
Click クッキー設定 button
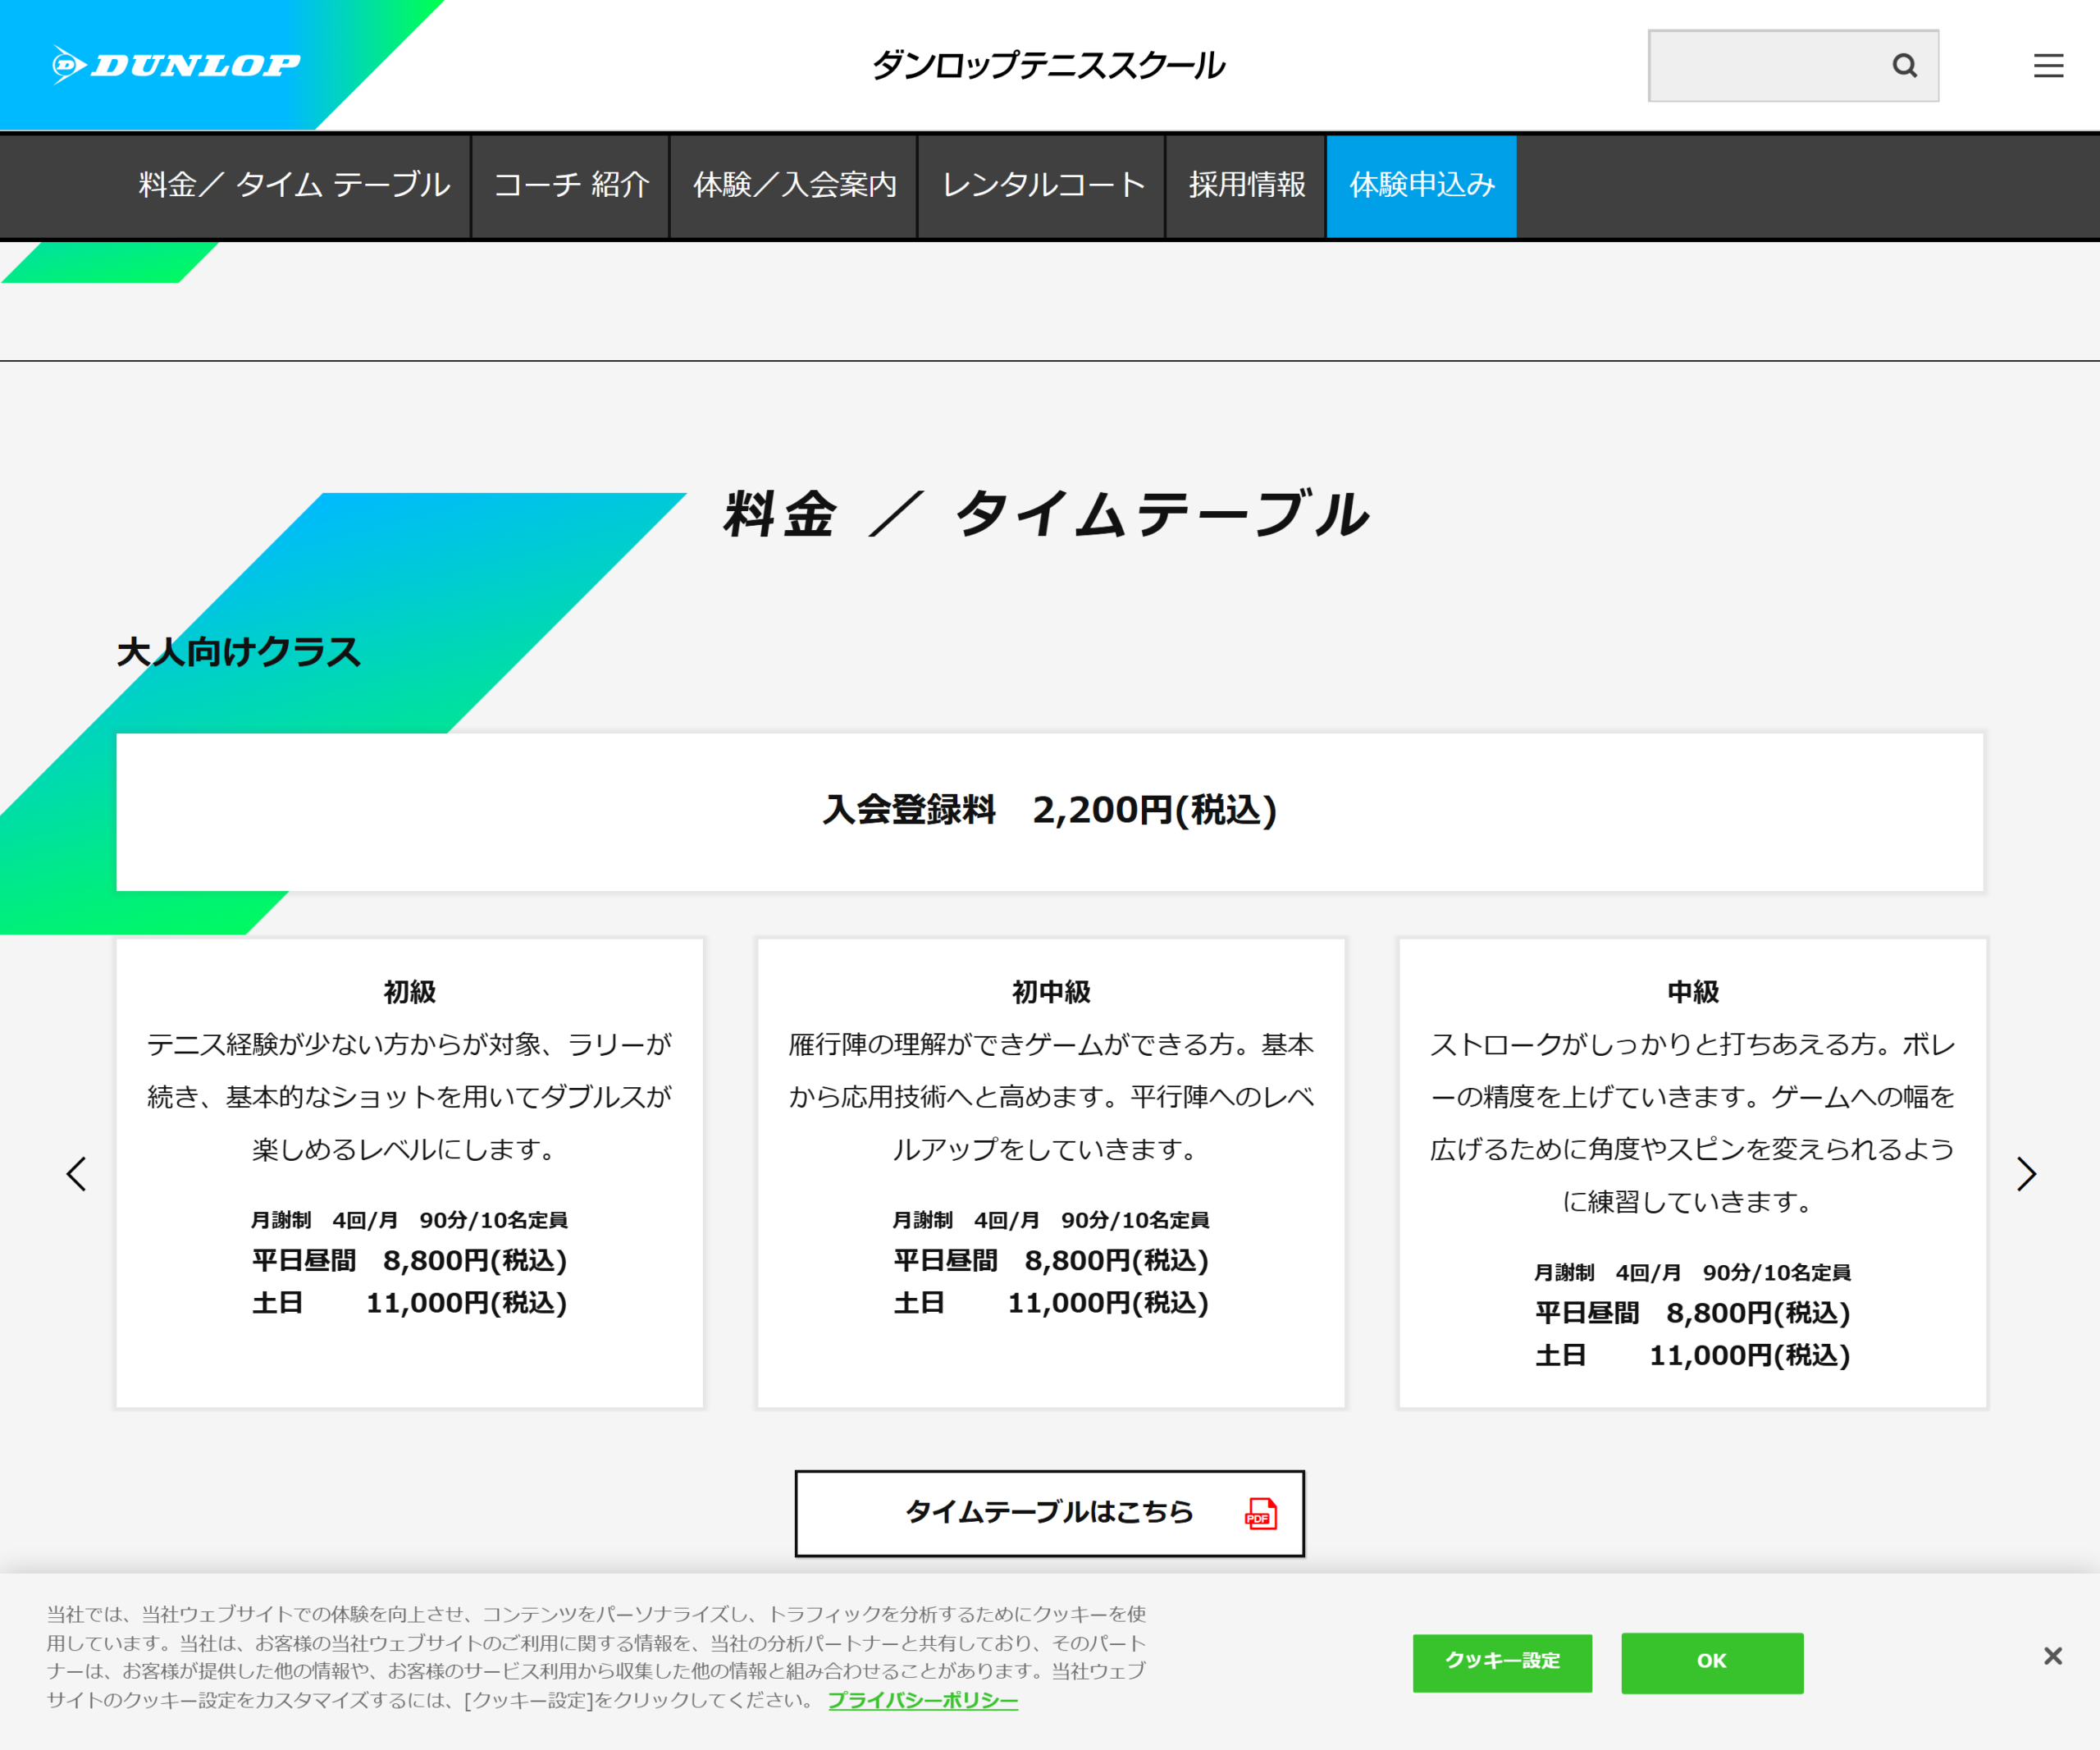[1502, 1662]
